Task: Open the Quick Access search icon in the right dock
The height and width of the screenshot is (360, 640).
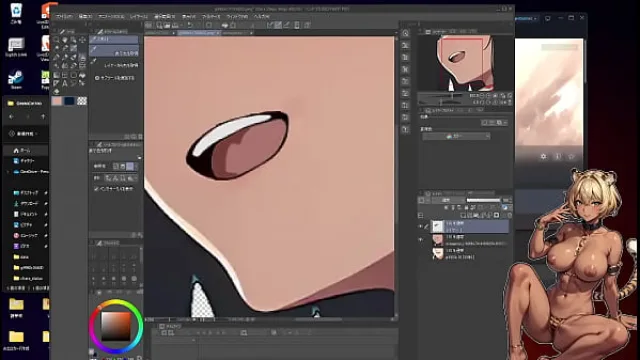Action: point(405,33)
